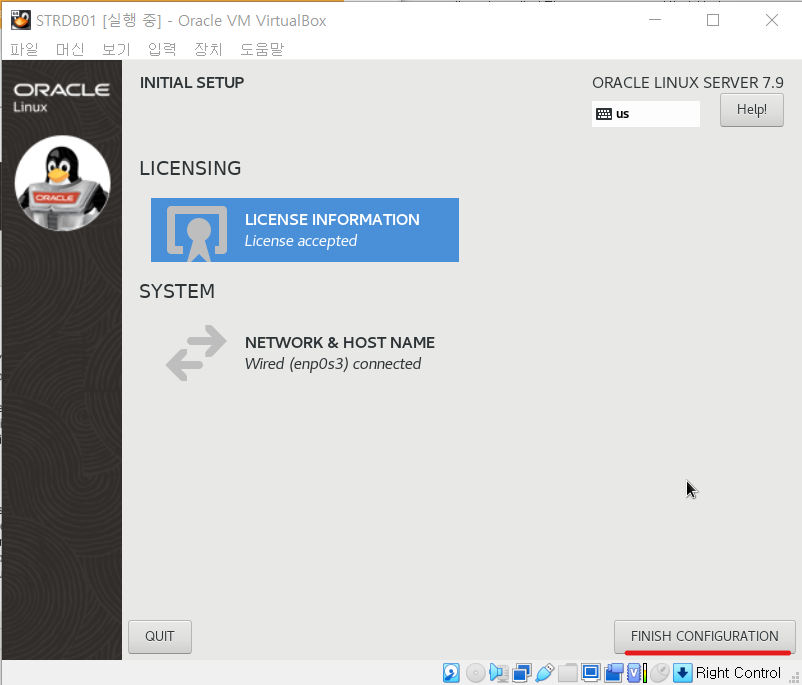This screenshot has width=802, height=685.
Task: Maximize the VirtualBox window
Action: (x=712, y=20)
